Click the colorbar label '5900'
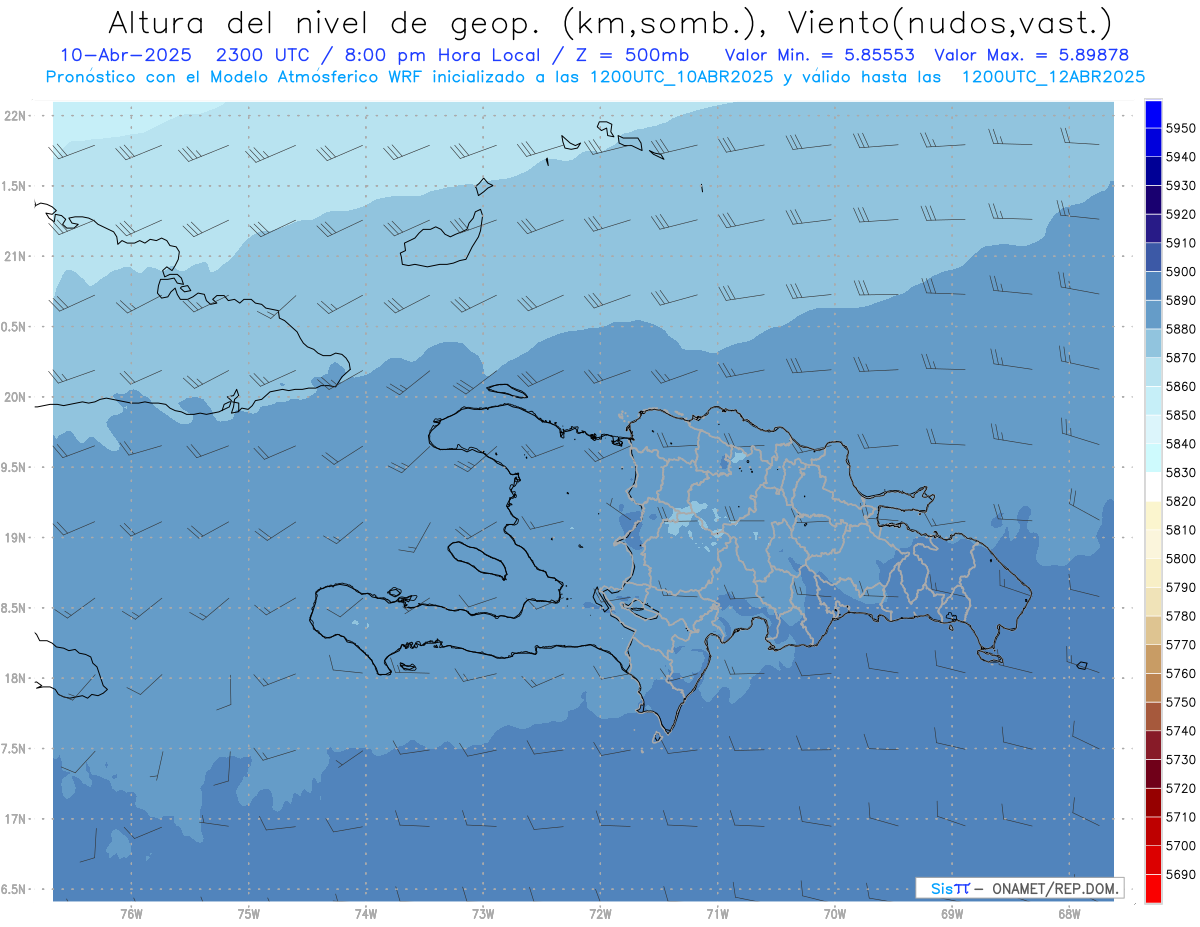Viewport: 1200px width, 927px height. point(1181,271)
